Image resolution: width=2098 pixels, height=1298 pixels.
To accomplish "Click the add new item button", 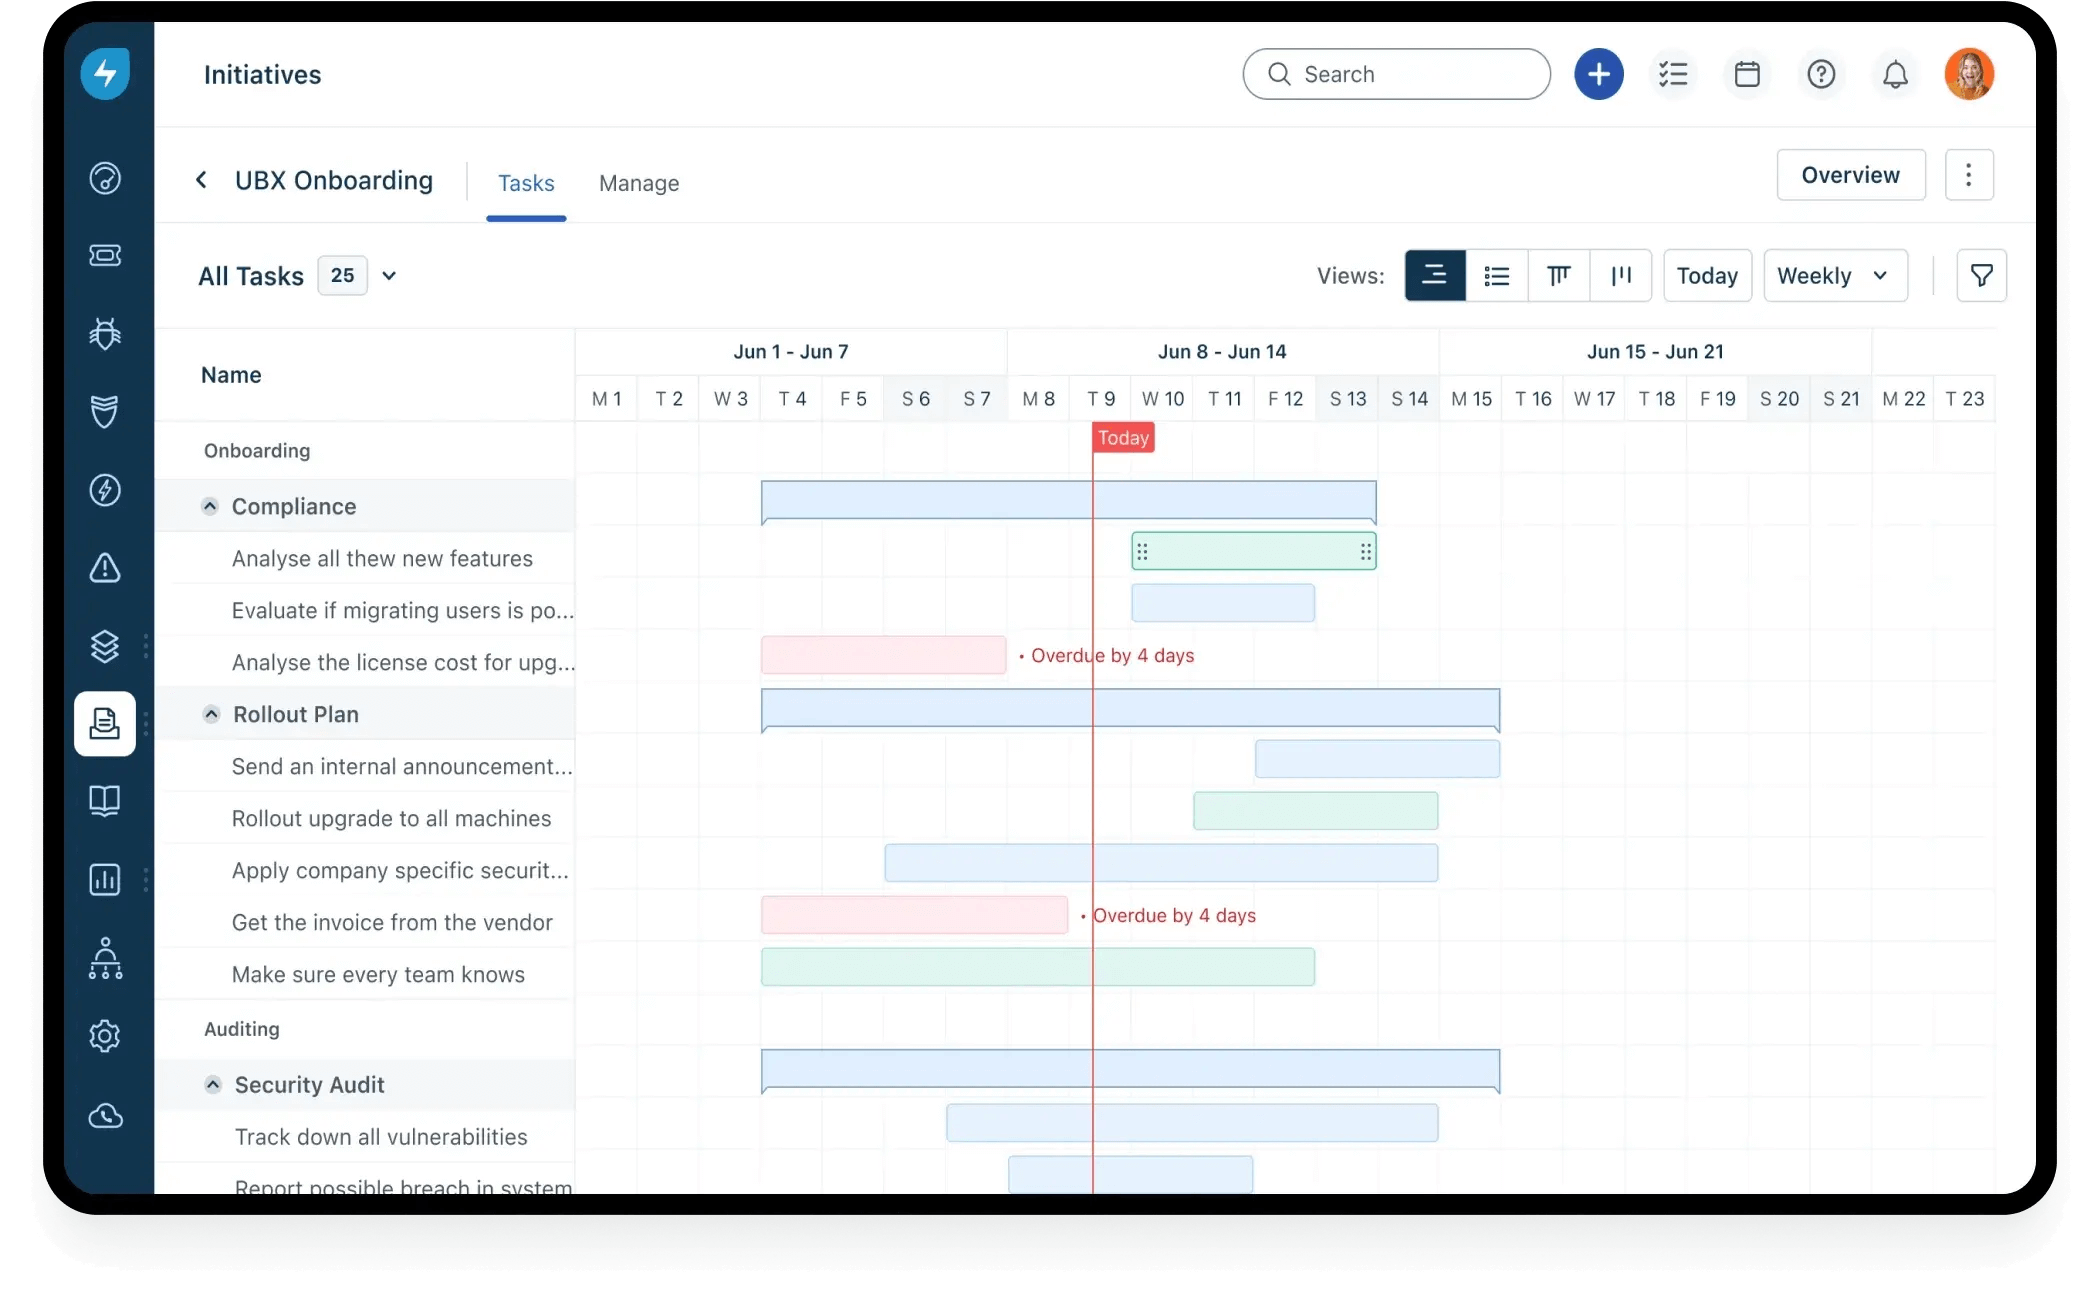I will tap(1599, 73).
